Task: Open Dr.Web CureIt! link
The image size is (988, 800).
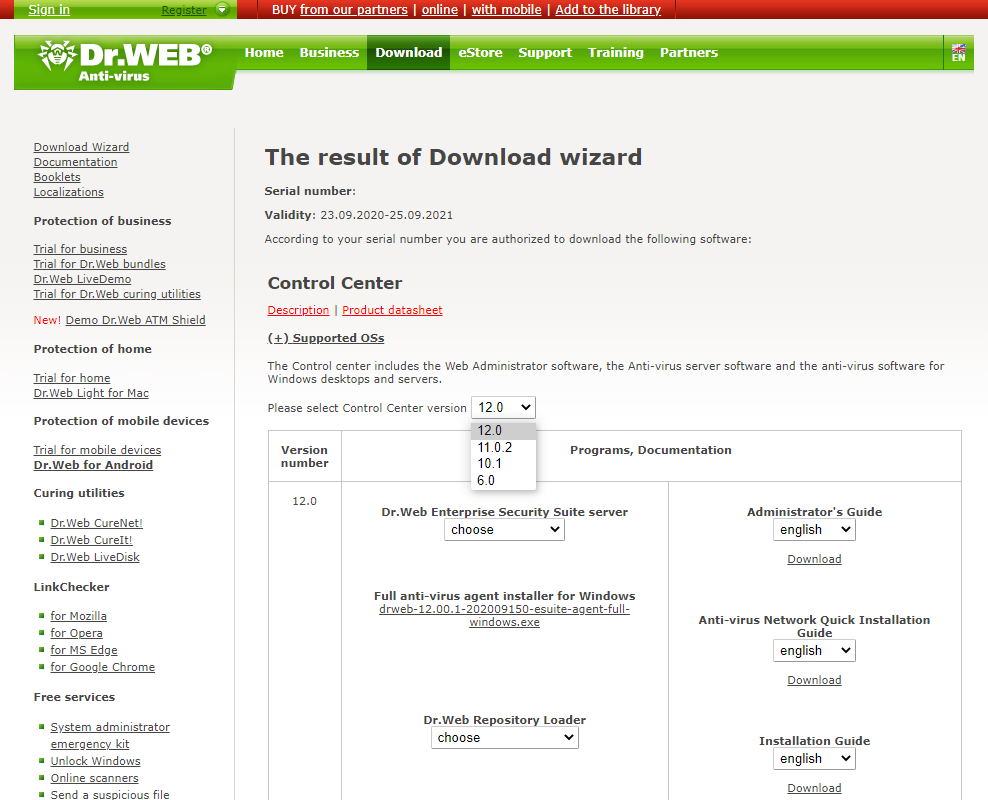Action: [91, 540]
